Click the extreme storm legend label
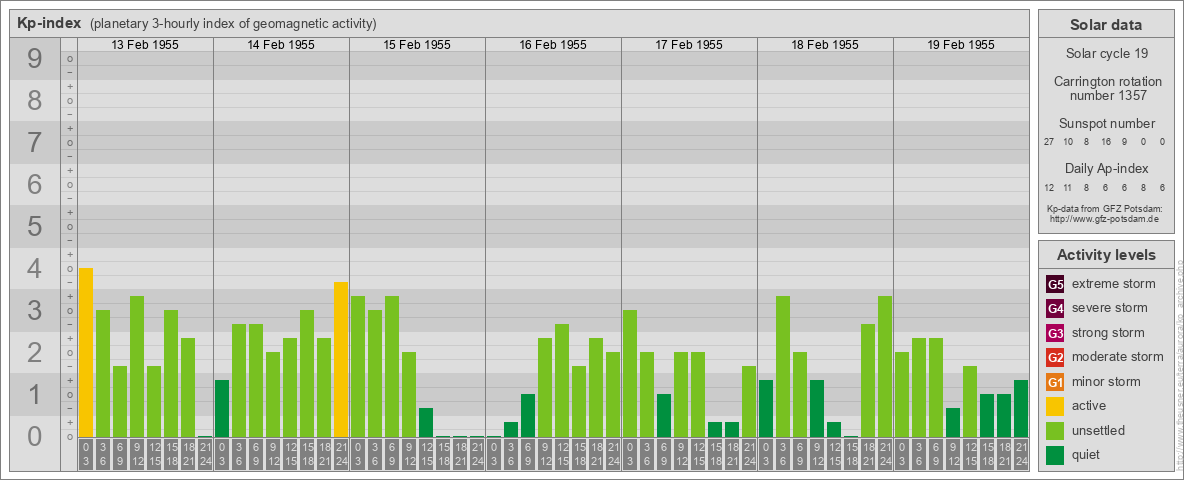 pyautogui.click(x=1114, y=284)
